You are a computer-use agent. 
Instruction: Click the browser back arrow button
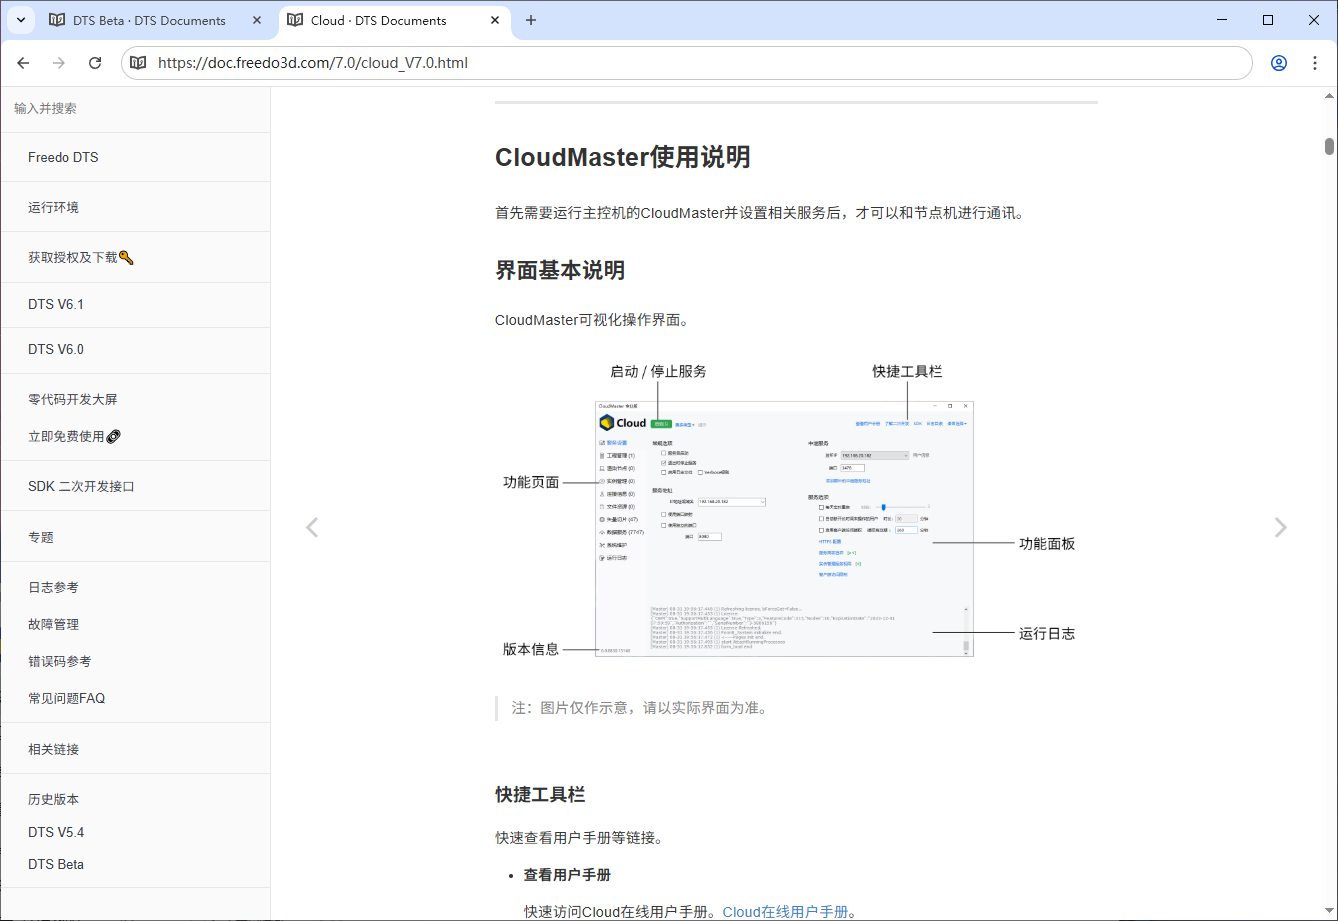[23, 63]
